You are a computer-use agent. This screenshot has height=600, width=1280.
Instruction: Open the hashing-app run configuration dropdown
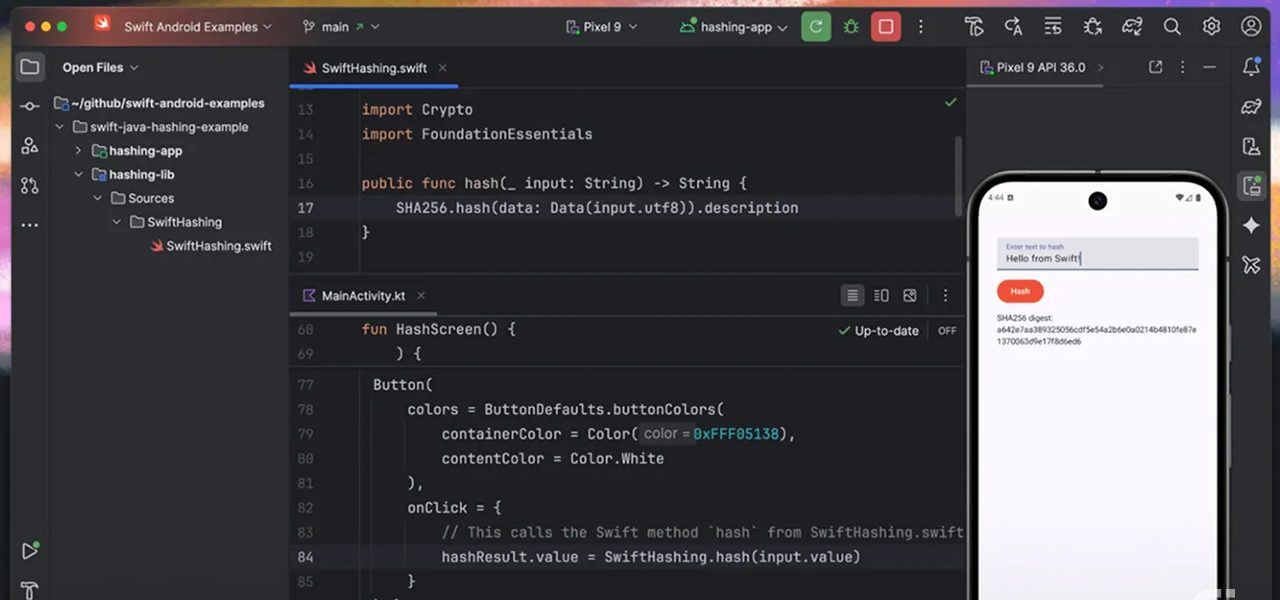click(x=734, y=27)
